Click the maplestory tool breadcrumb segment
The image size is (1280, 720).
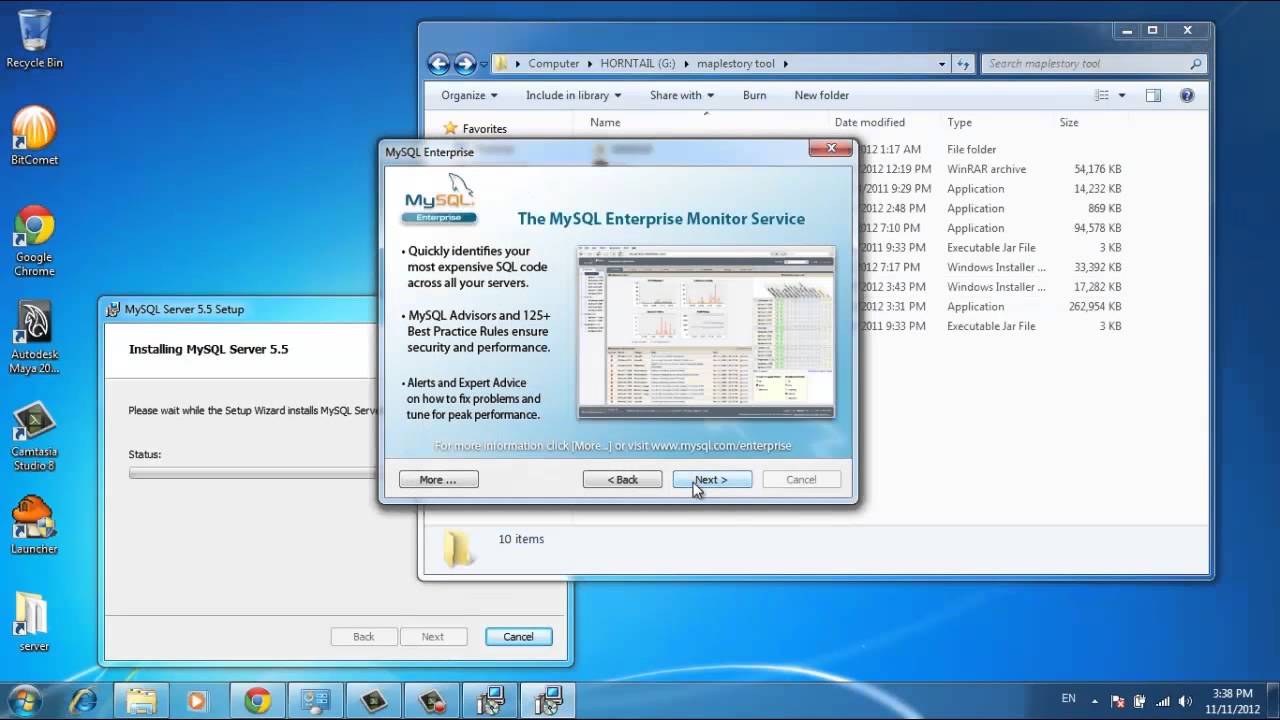[737, 64]
